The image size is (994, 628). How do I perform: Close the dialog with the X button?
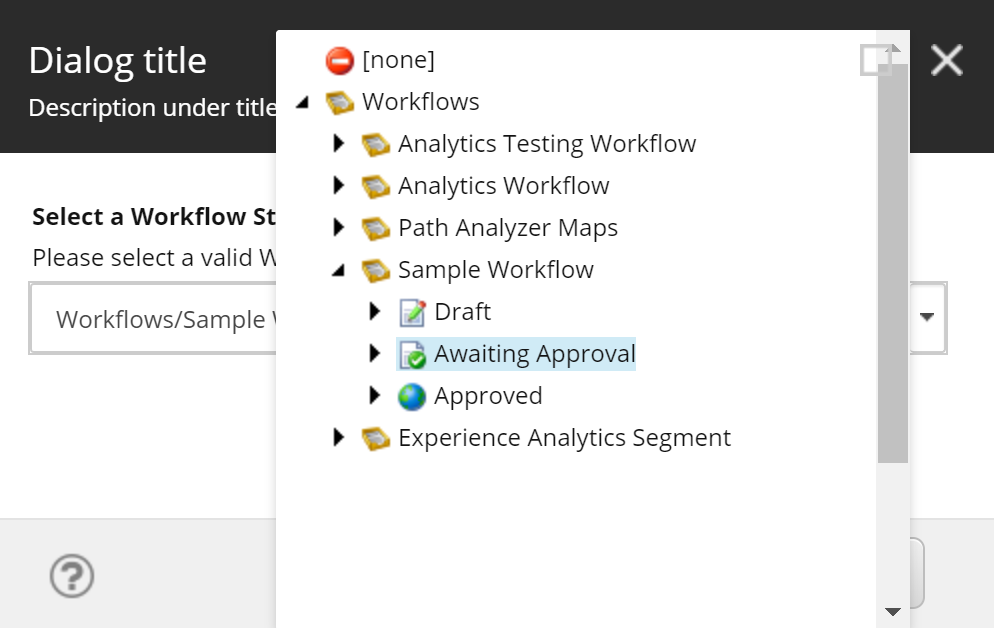946,60
